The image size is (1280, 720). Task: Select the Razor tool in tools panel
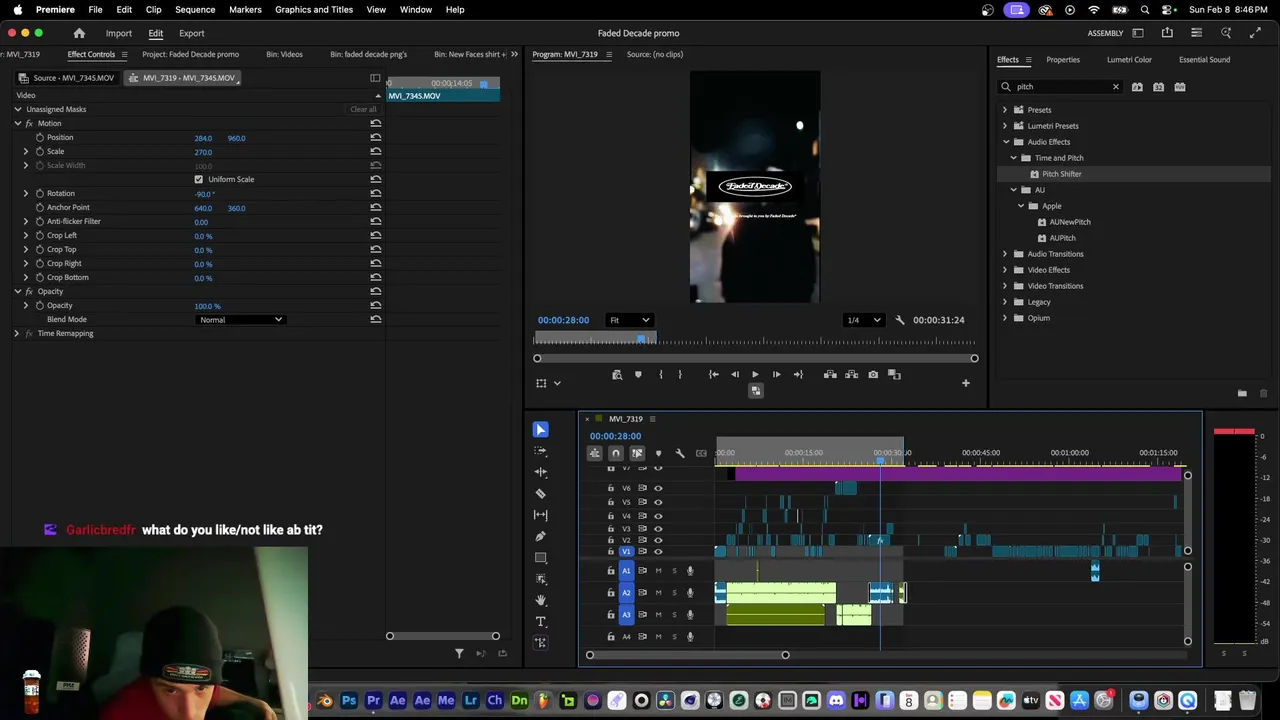[x=541, y=494]
